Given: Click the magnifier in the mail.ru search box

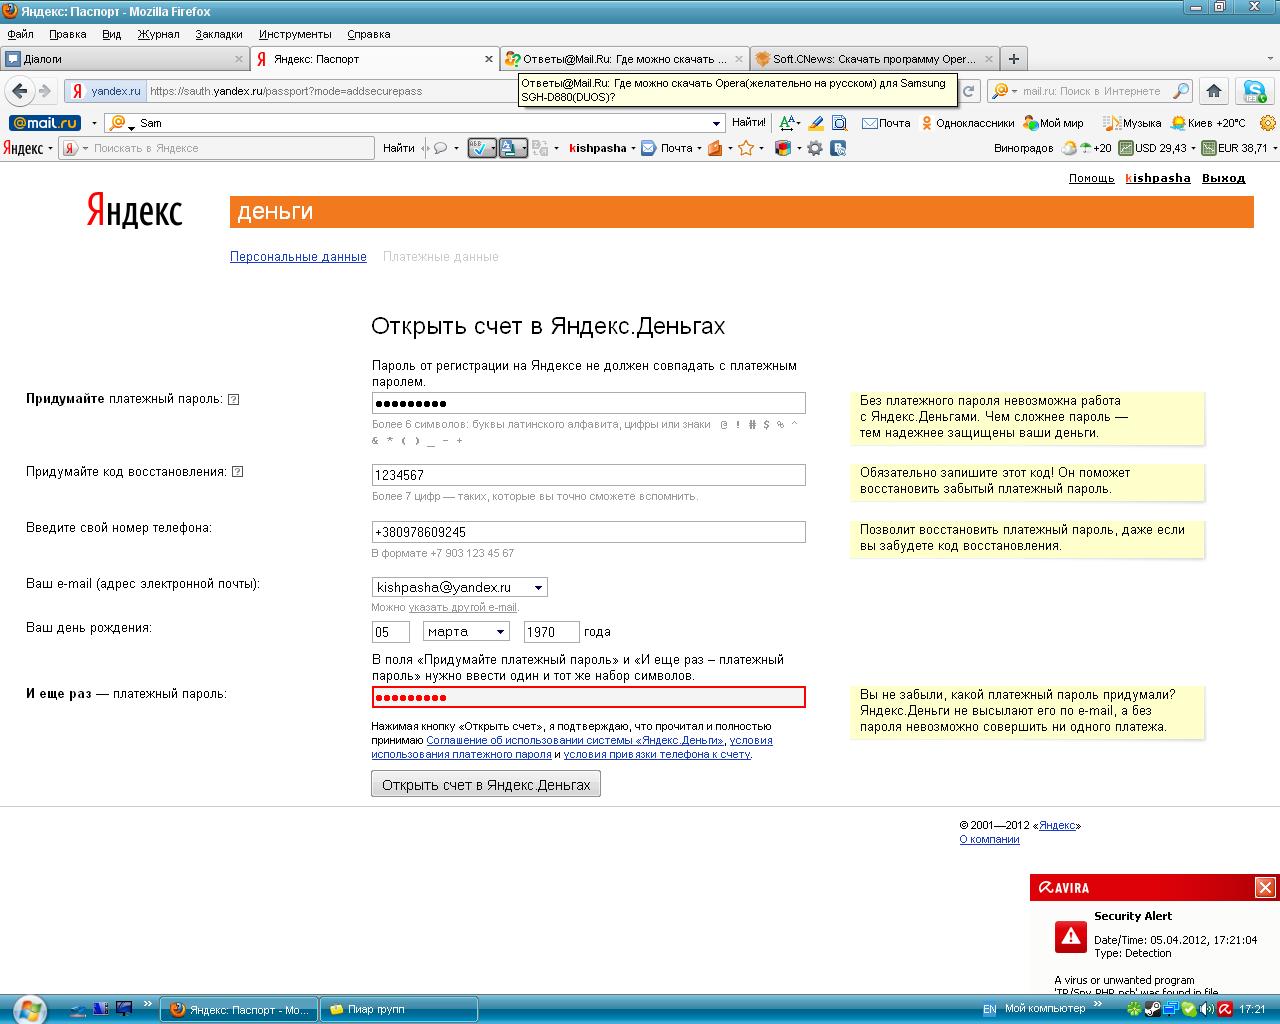Looking at the screenshot, I should pyautogui.click(x=1181, y=91).
